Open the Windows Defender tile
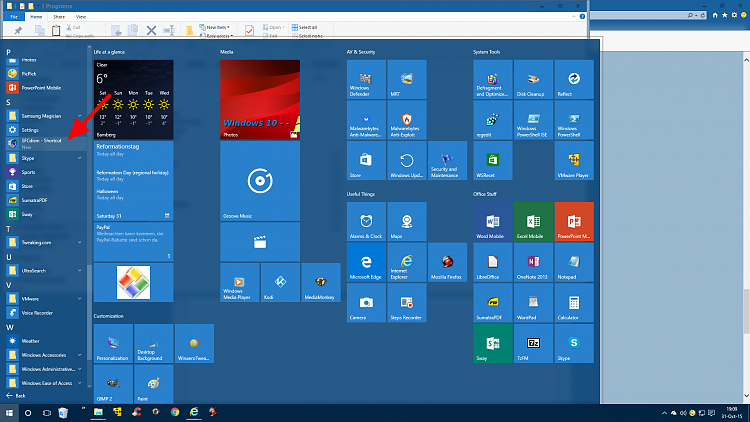Viewport: 750px width, 422px height. pos(366,79)
